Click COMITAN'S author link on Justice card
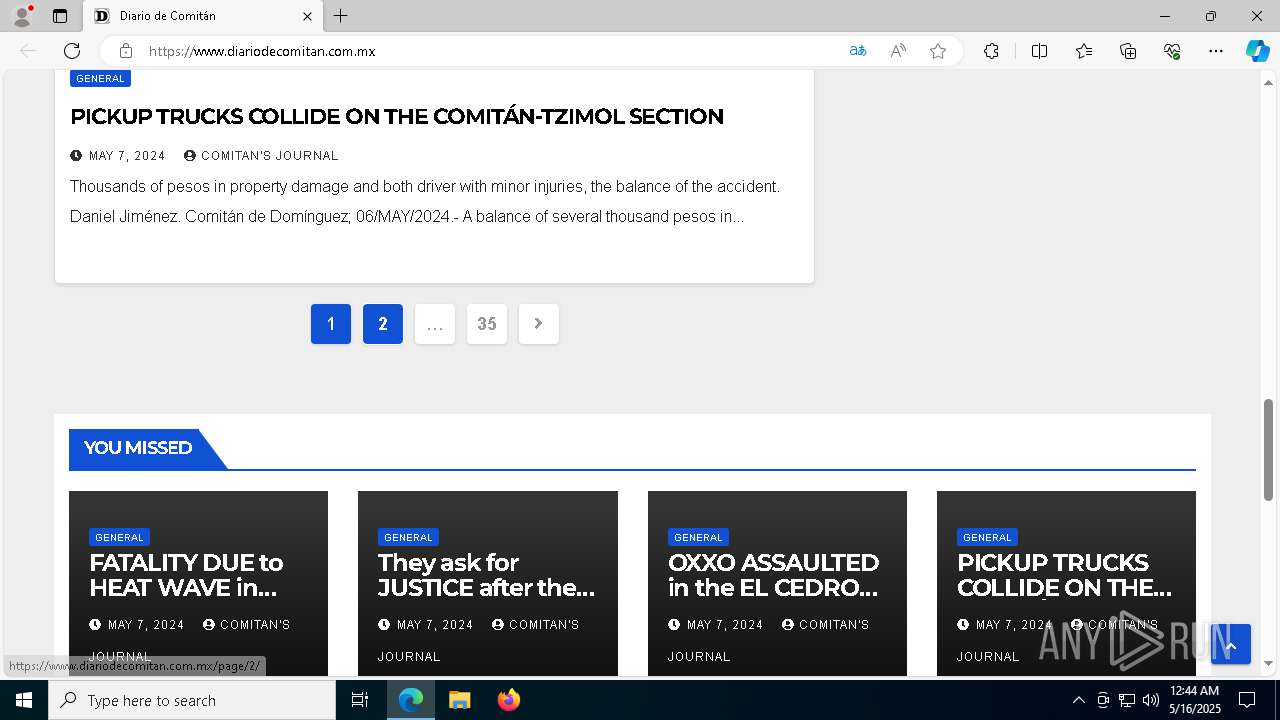 pyautogui.click(x=544, y=625)
